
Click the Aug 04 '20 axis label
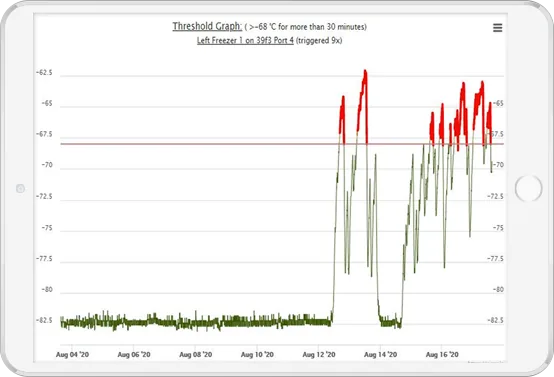72,354
